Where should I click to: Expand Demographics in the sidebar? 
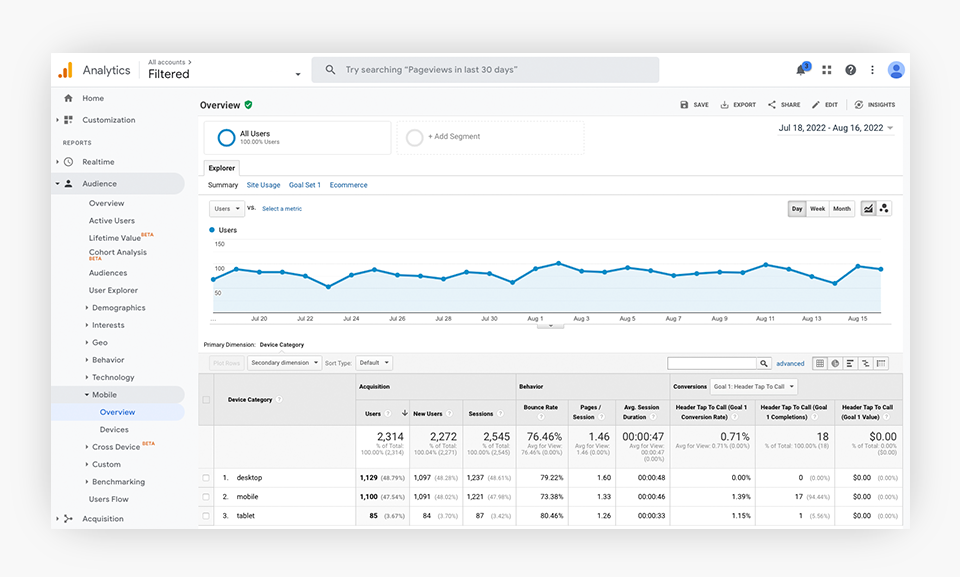click(x=118, y=308)
